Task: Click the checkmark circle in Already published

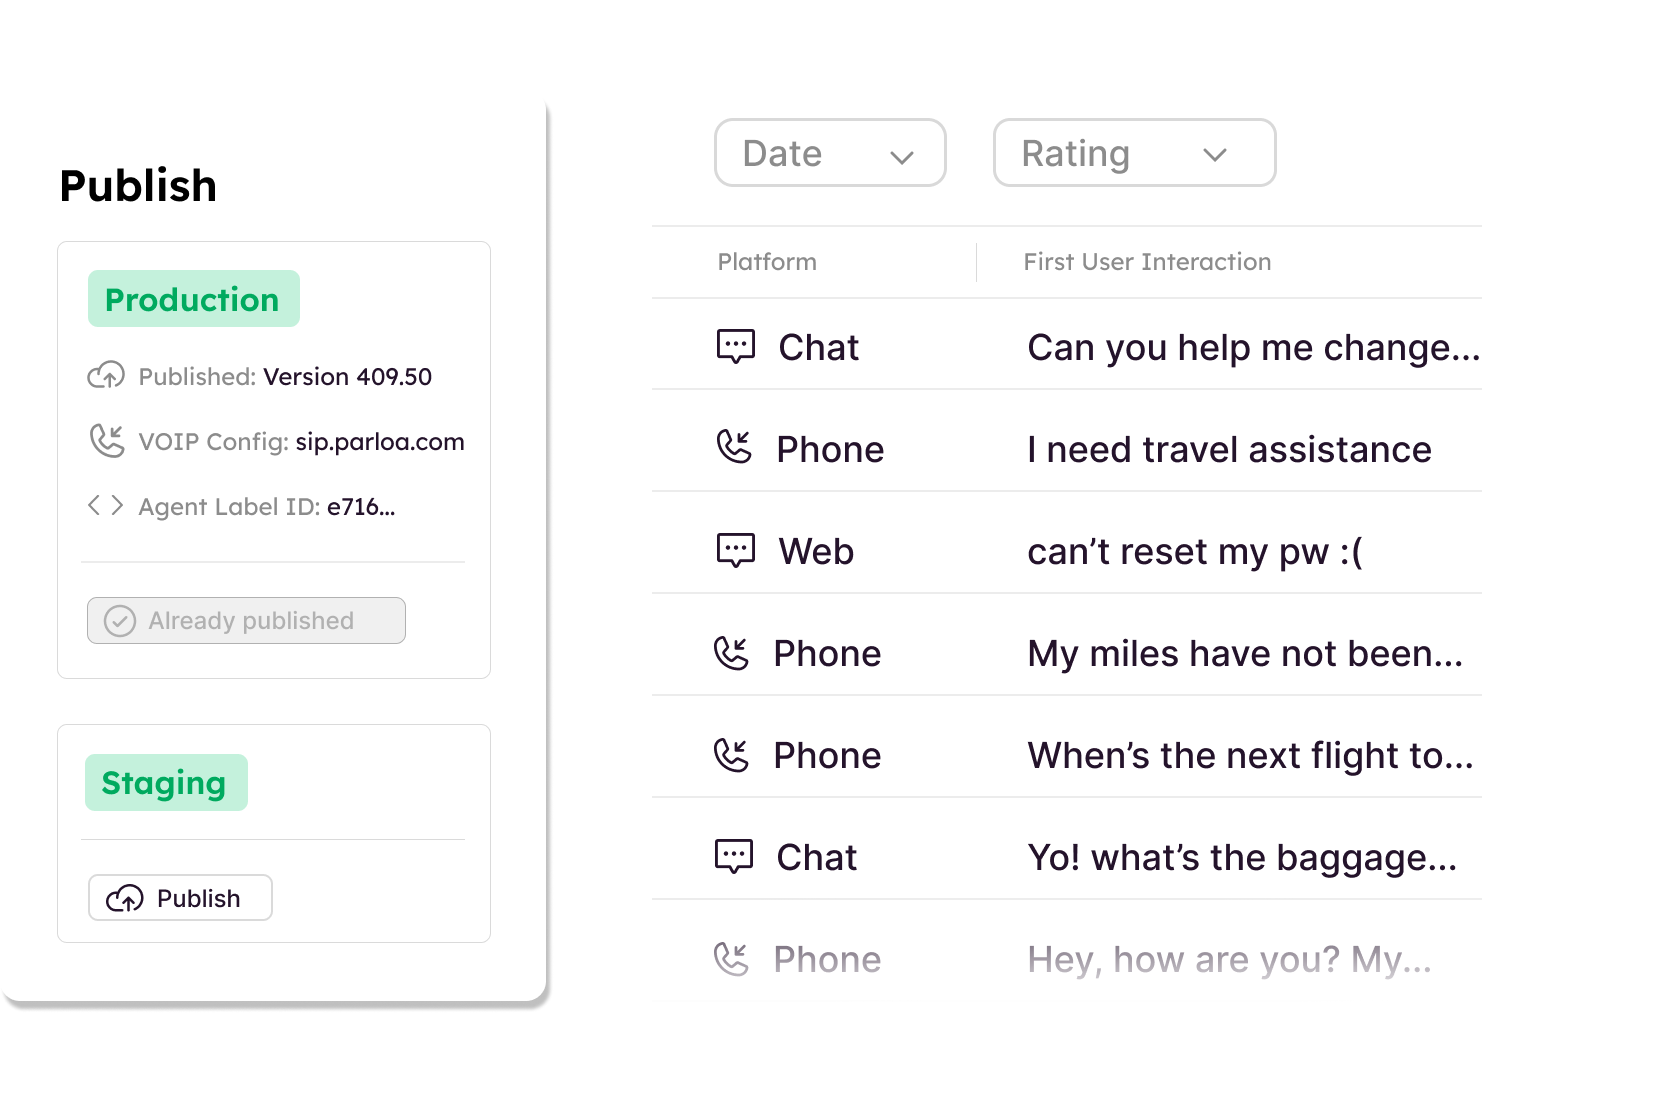Action: pos(120,621)
